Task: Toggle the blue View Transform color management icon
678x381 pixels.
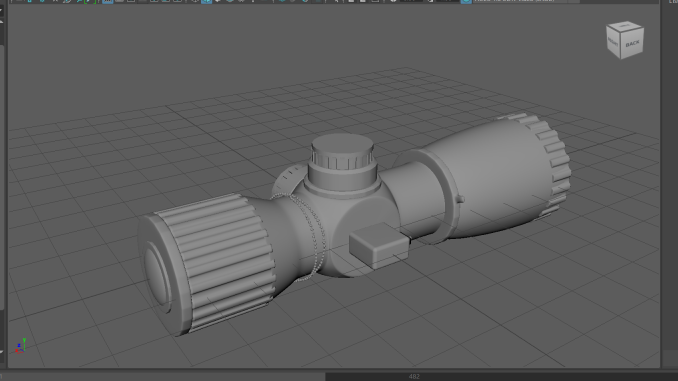Action: [466, 1]
